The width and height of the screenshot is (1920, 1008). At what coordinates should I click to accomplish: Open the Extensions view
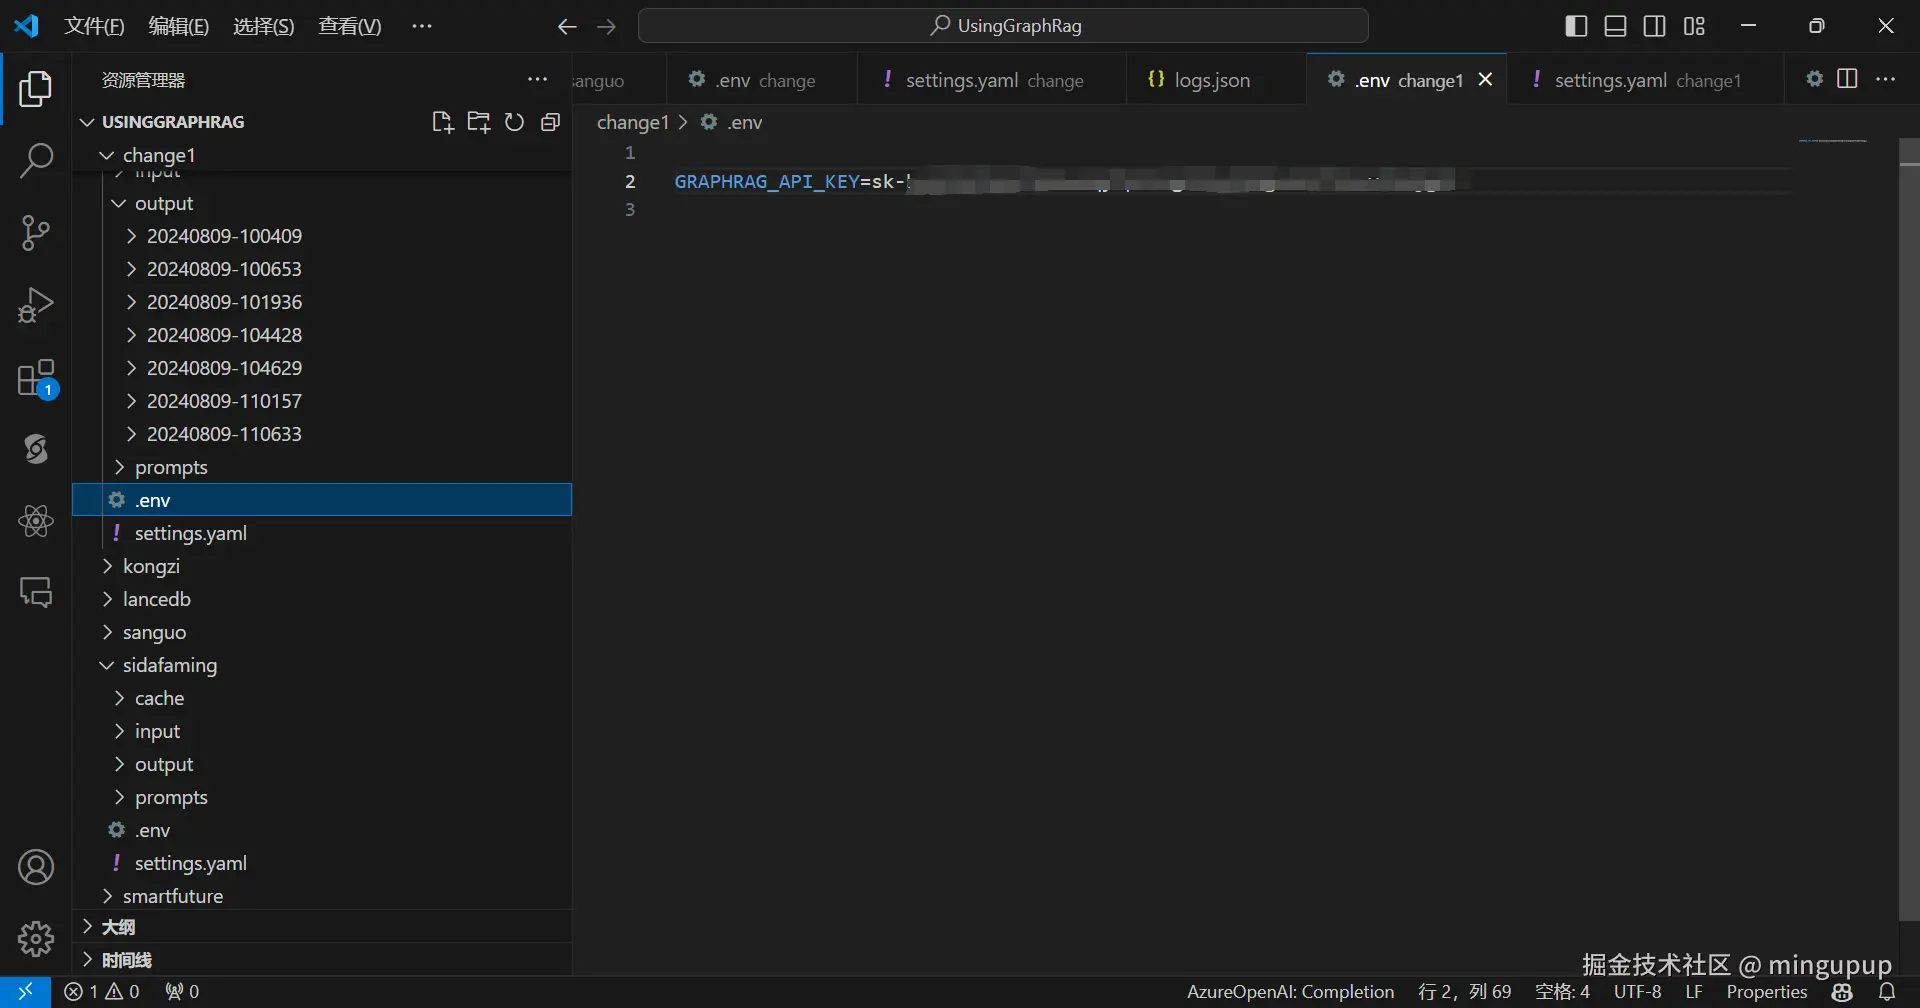point(37,378)
